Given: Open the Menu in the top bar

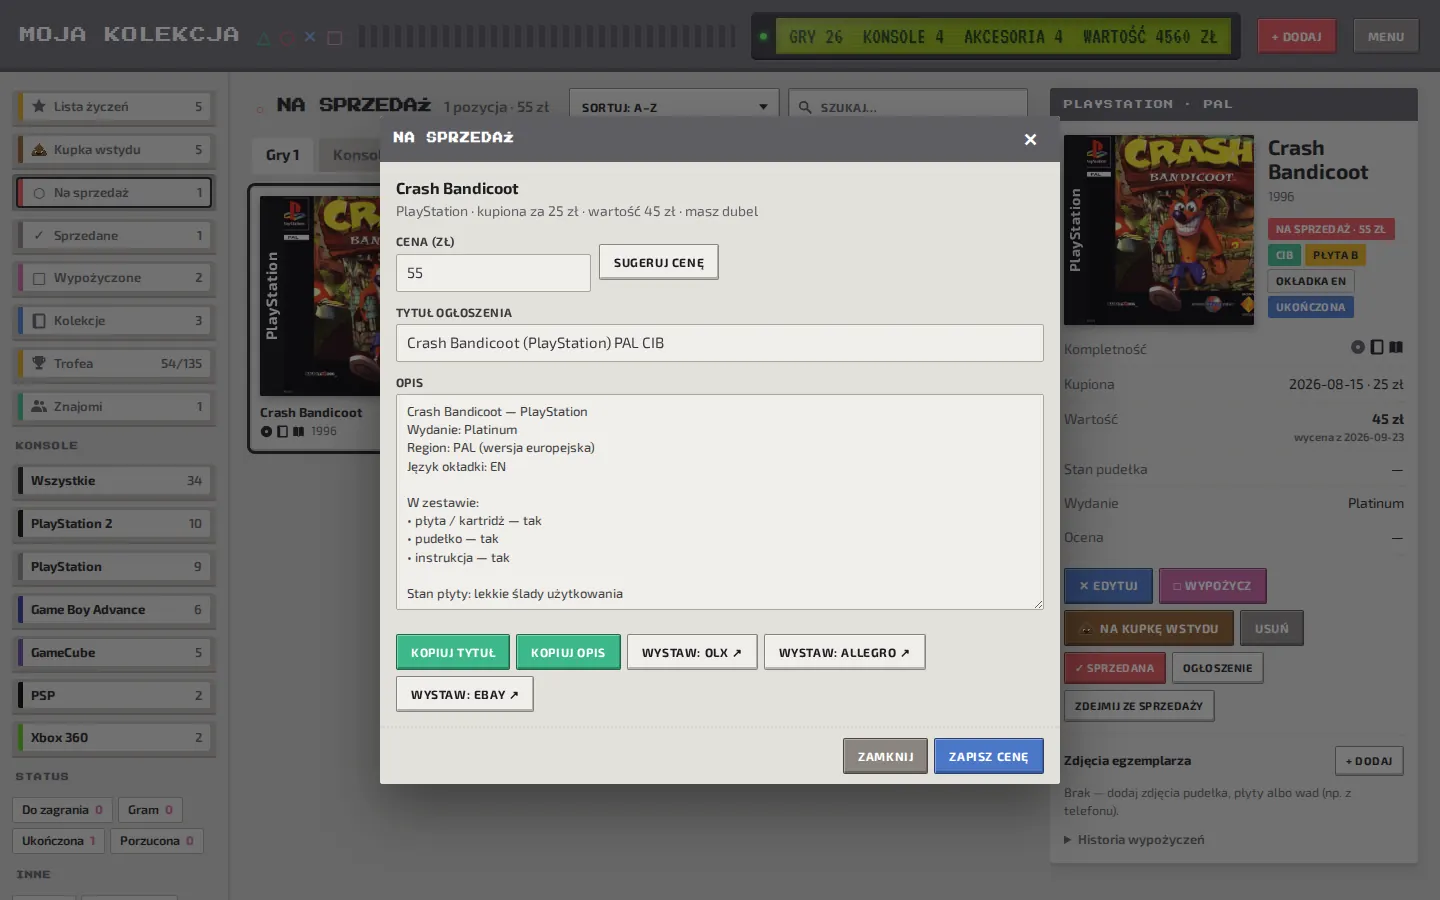Looking at the screenshot, I should point(1386,37).
